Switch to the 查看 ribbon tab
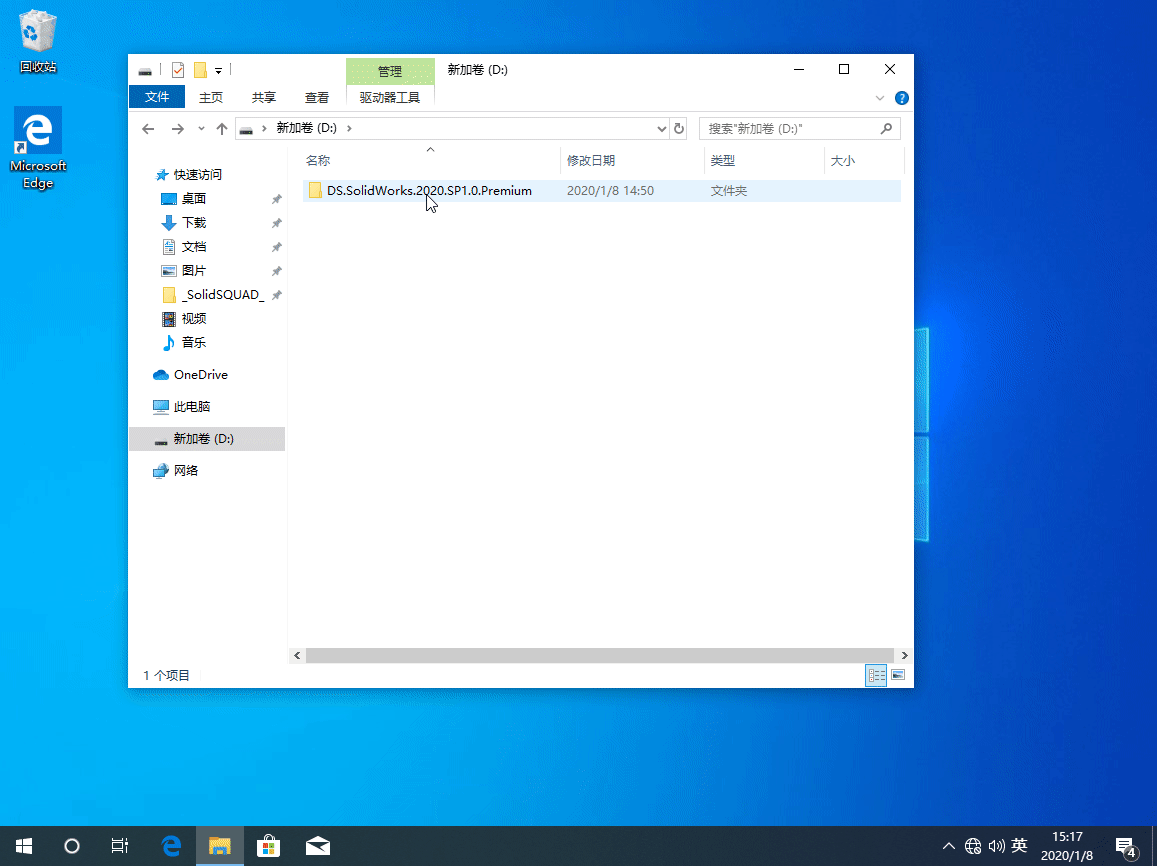The width and height of the screenshot is (1157, 866). pos(317,97)
